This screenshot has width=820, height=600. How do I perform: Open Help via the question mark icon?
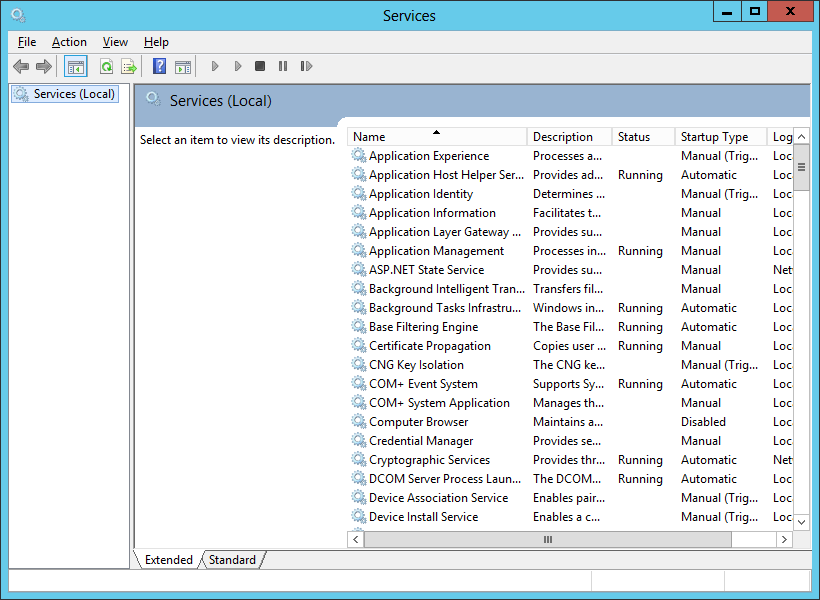coord(159,67)
